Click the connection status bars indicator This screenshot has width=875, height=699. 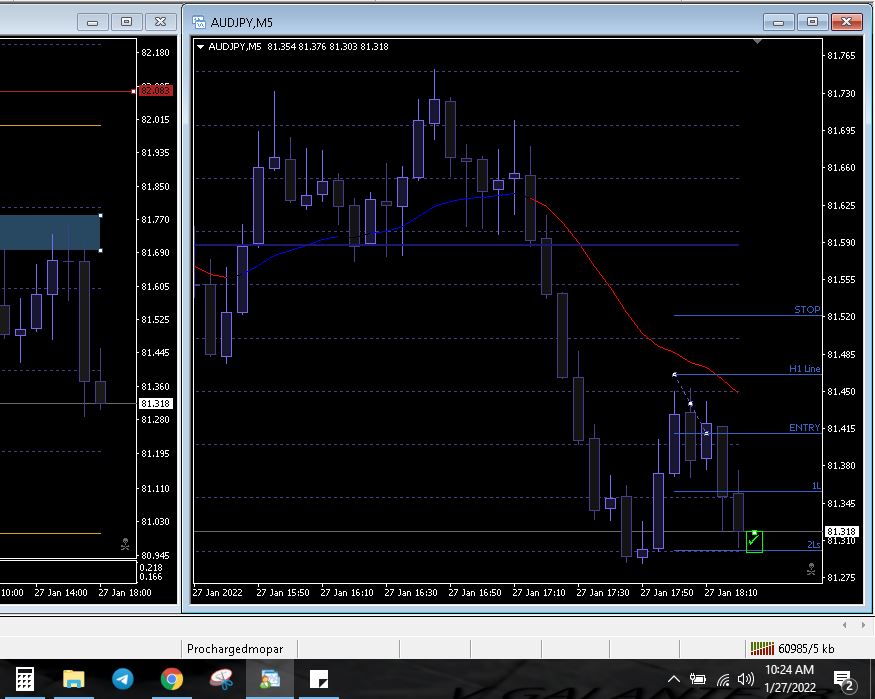761,649
